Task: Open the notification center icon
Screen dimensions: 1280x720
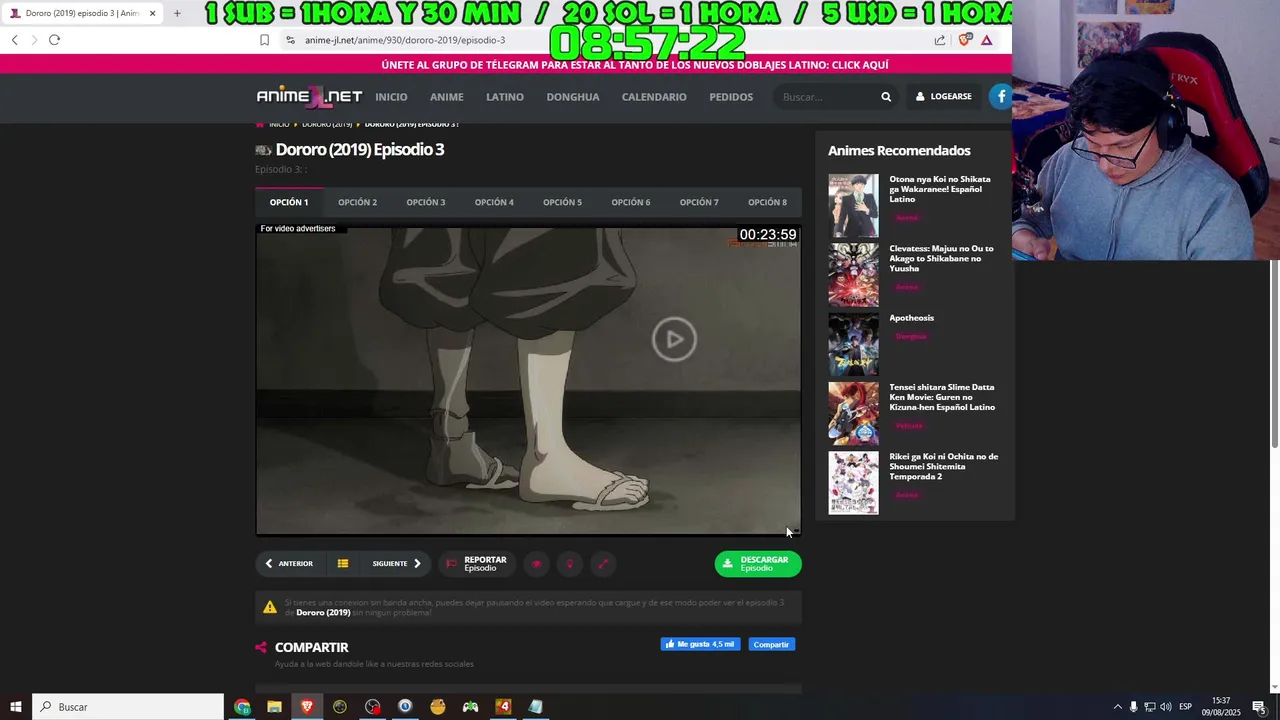Action: [1259, 707]
